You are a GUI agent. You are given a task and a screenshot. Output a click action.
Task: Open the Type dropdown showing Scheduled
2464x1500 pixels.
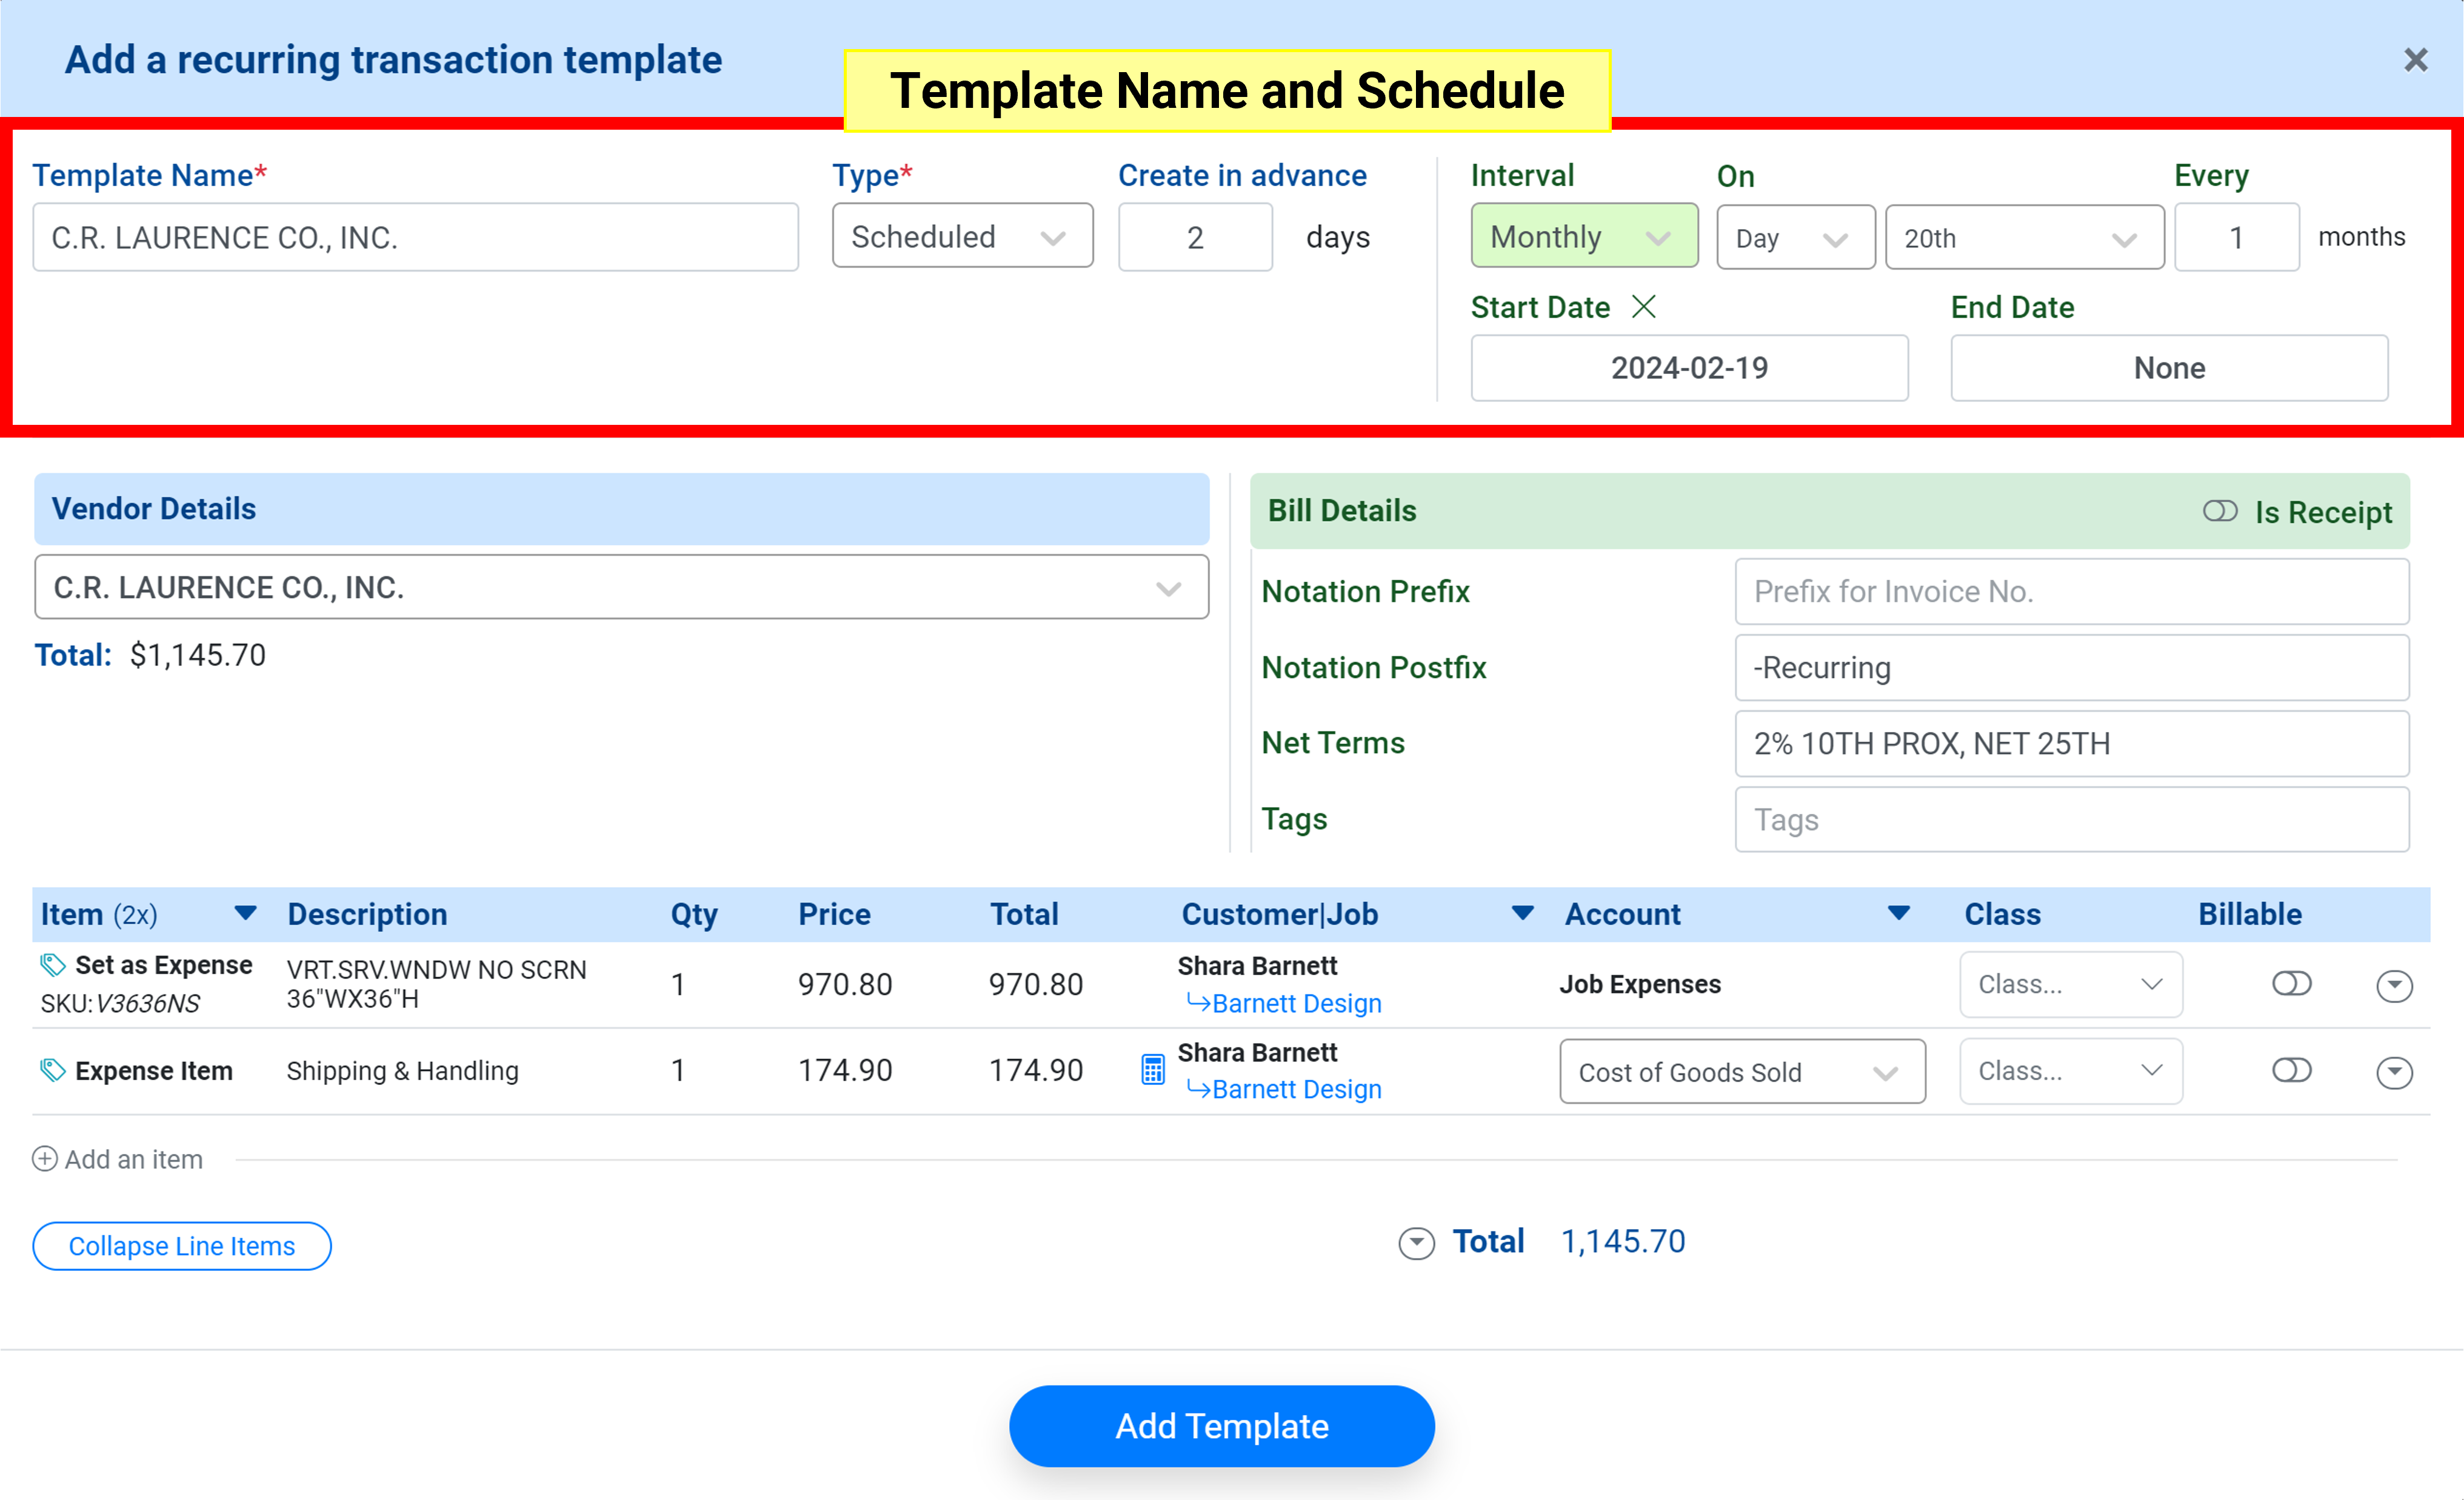coord(962,236)
